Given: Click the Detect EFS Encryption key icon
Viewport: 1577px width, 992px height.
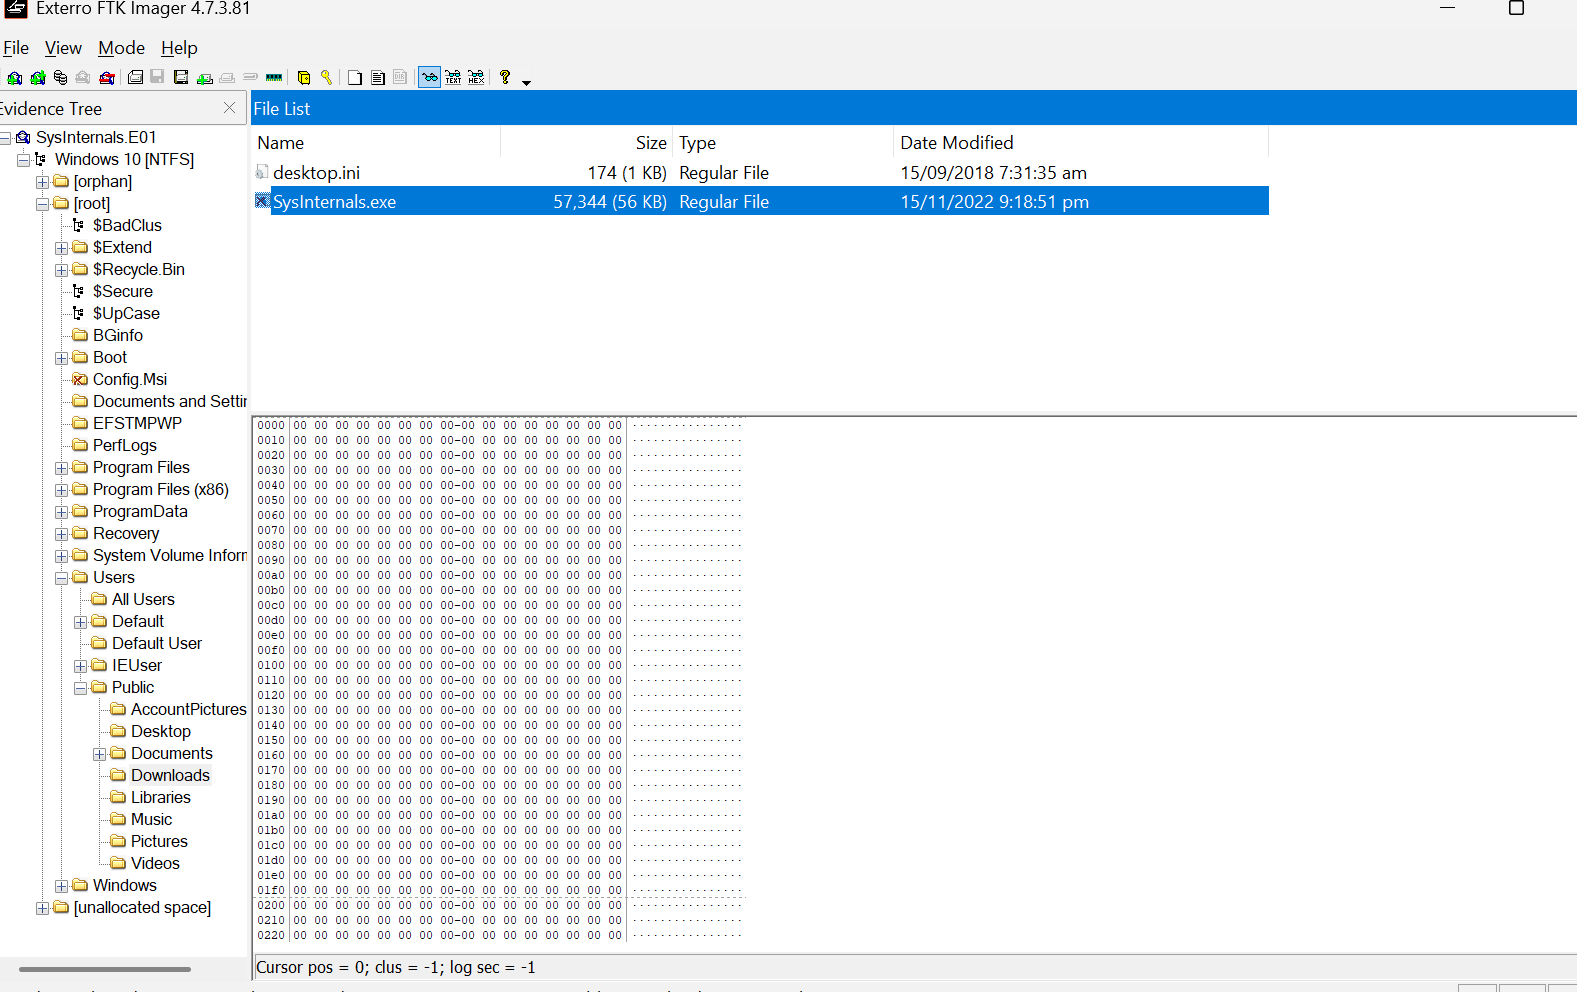Looking at the screenshot, I should coord(326,77).
